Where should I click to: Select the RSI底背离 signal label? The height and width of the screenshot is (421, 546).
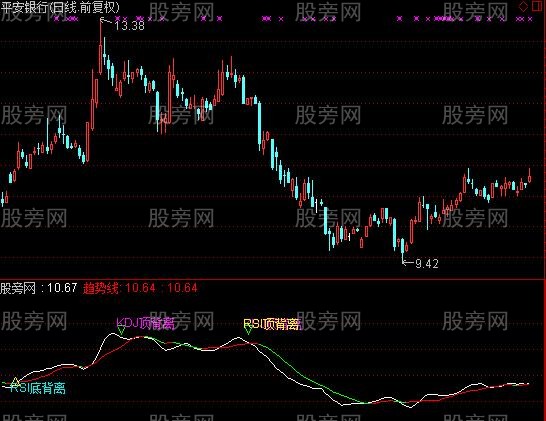38,388
